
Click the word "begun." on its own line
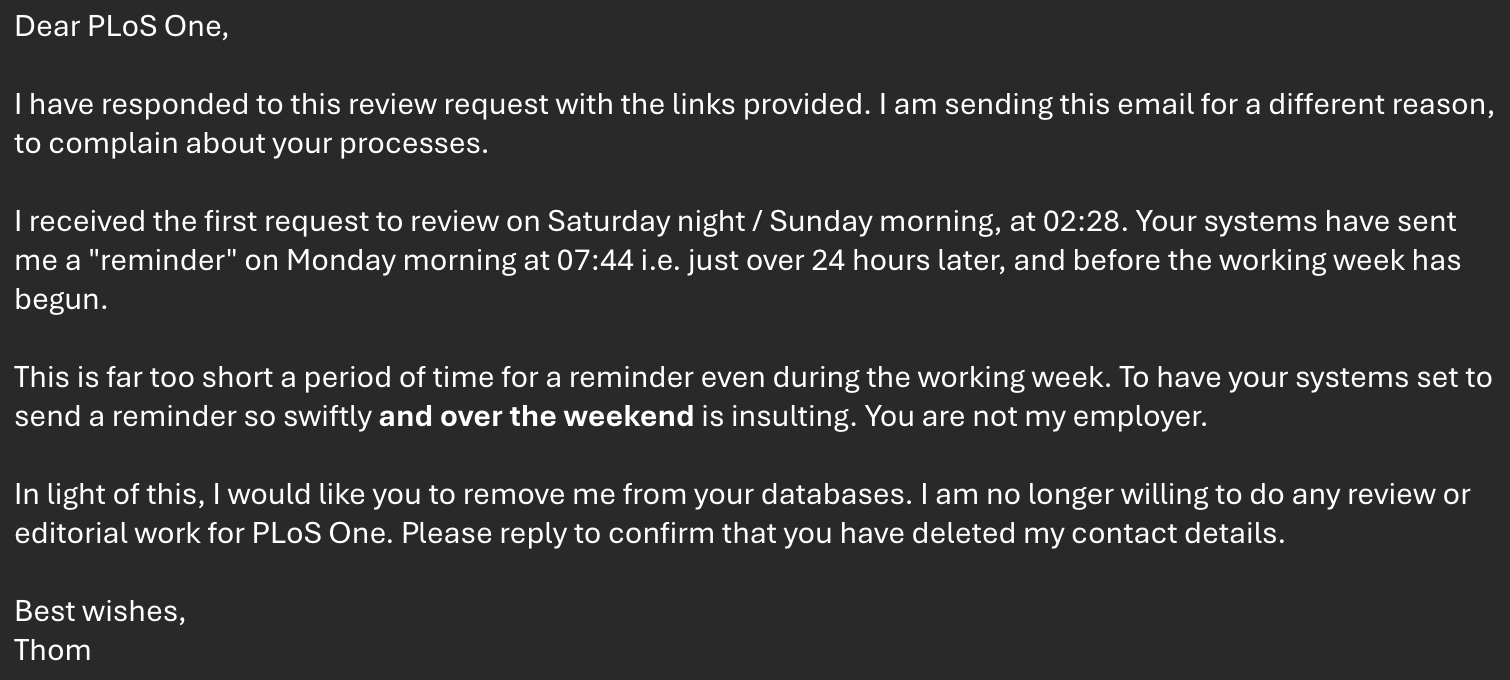pos(60,299)
